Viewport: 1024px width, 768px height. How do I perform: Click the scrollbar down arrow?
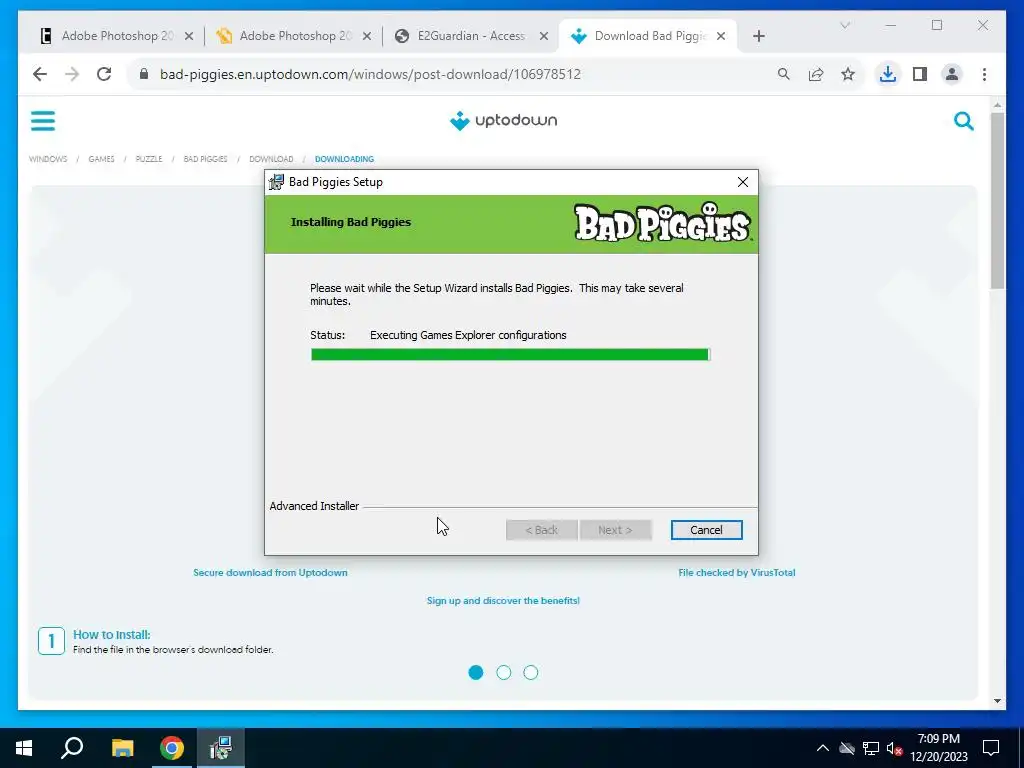click(997, 701)
